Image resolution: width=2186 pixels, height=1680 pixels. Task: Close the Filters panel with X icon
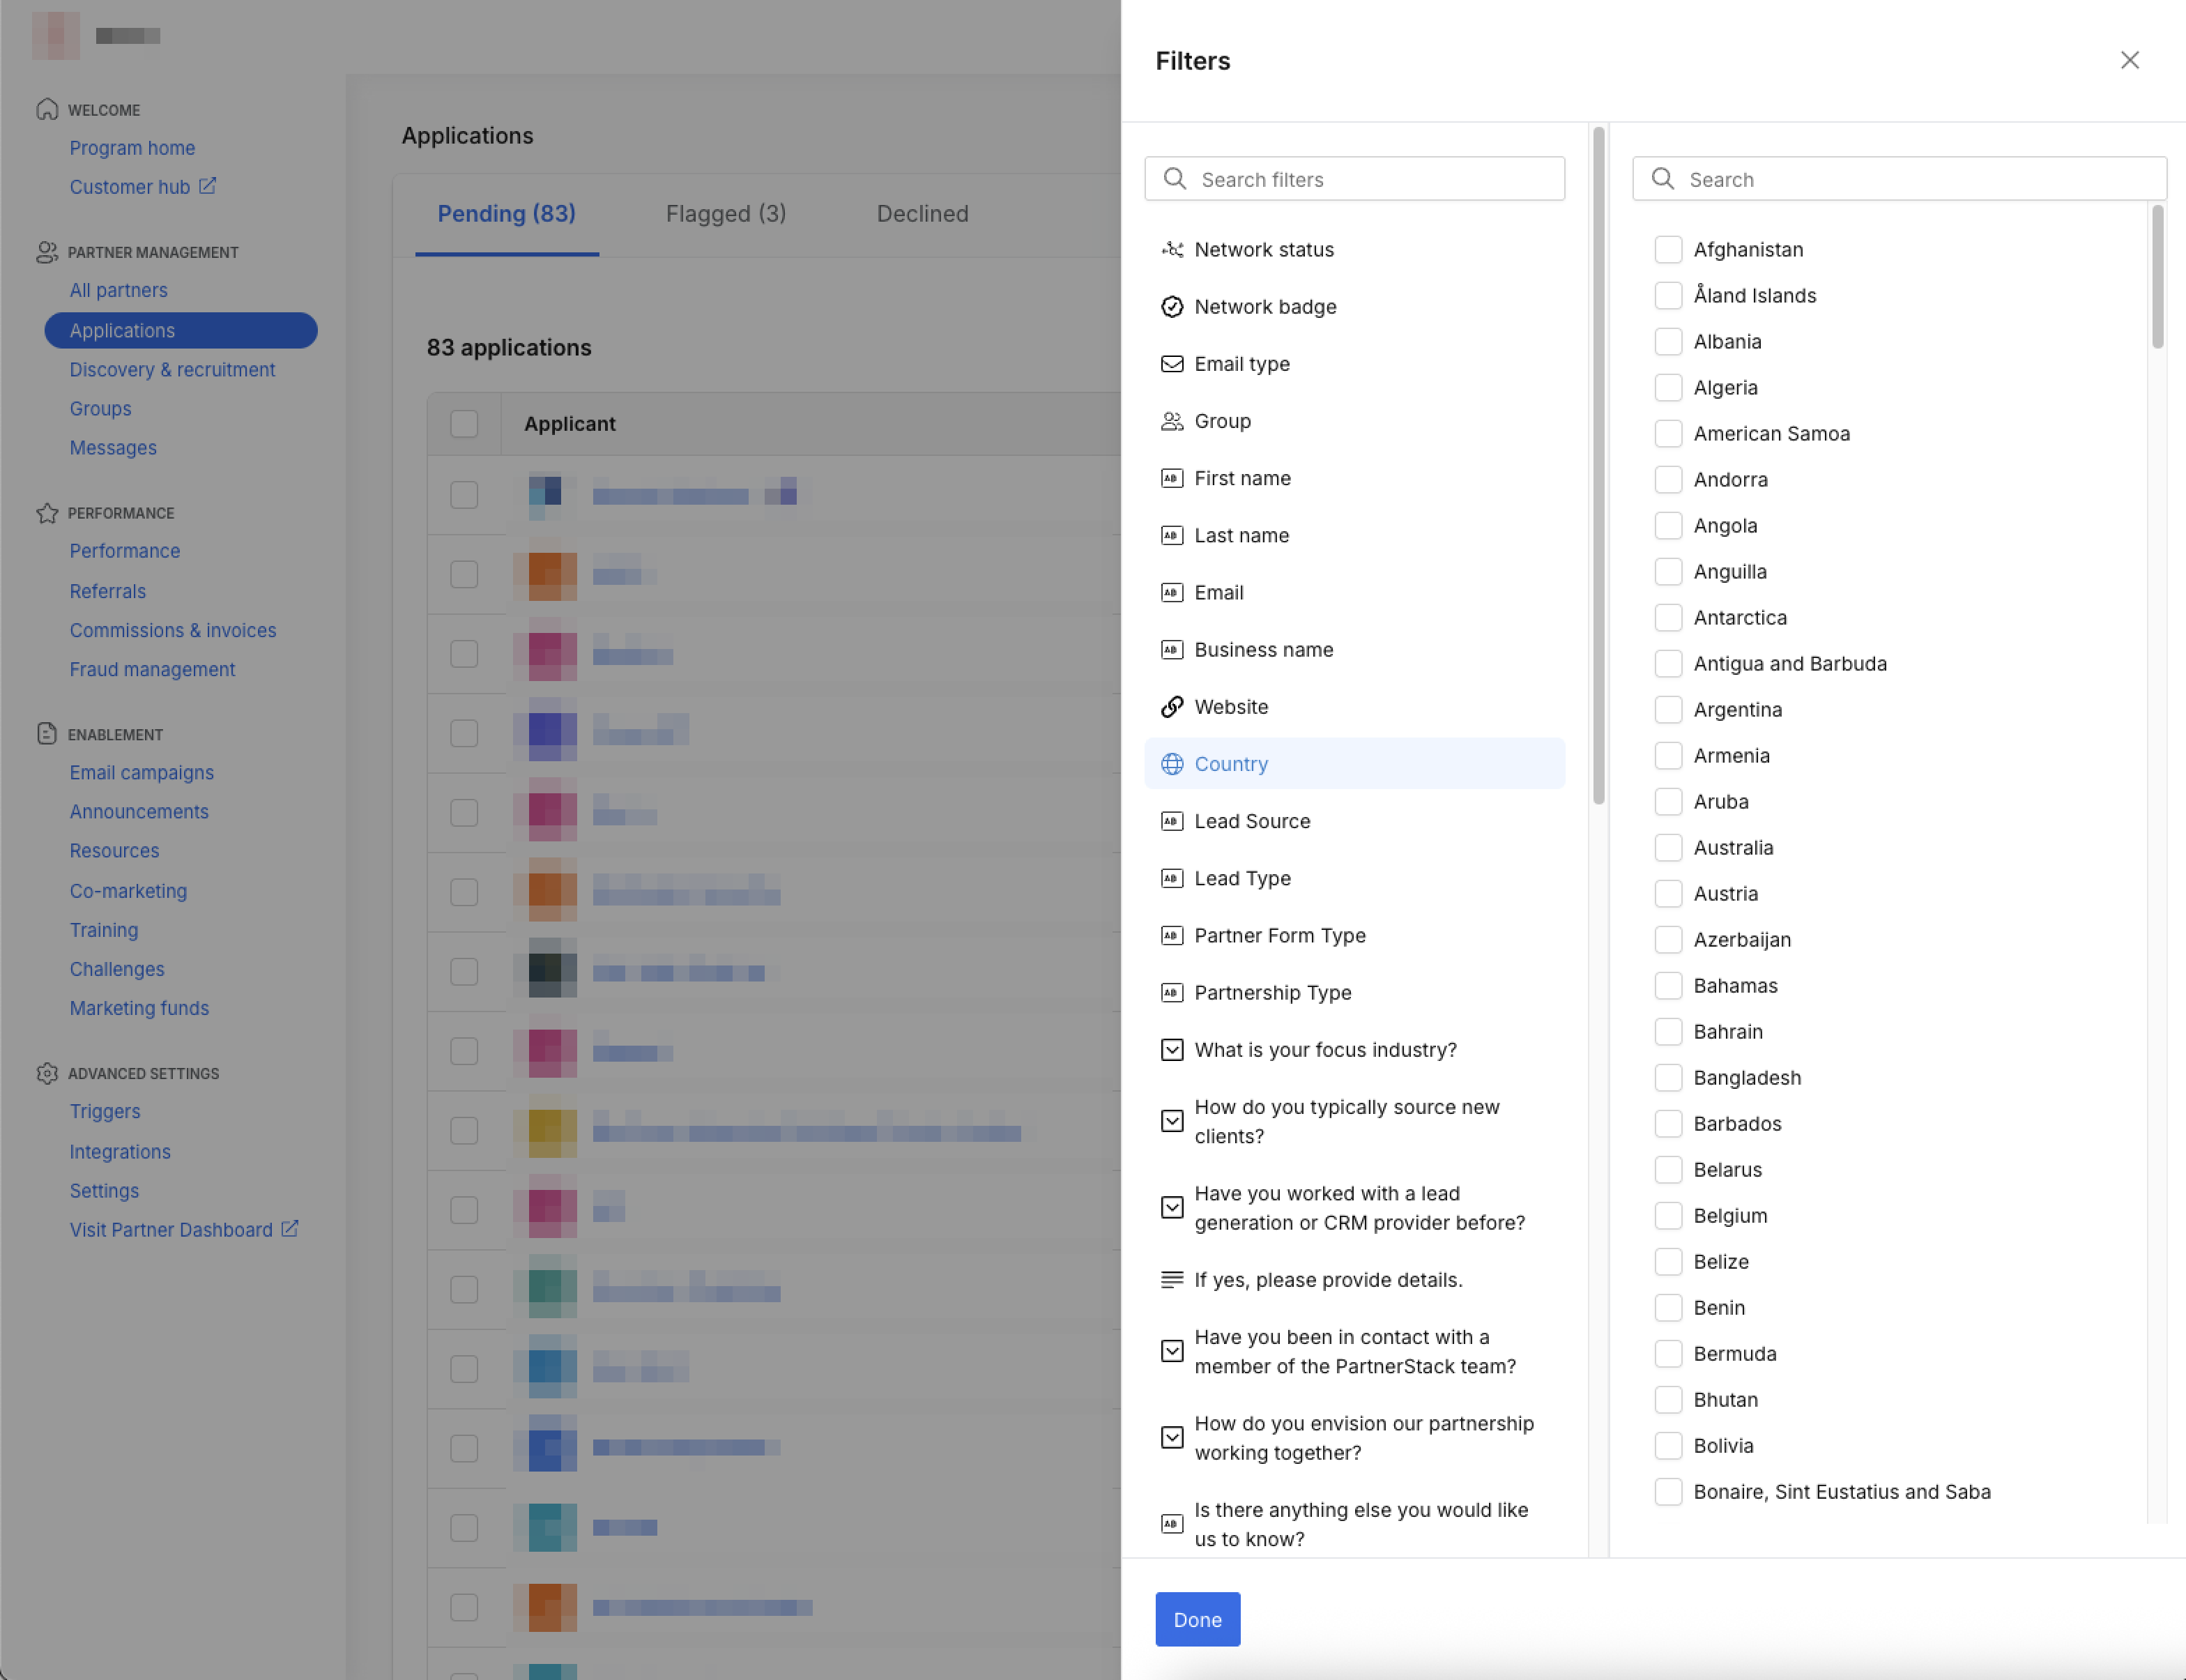pos(2129,60)
